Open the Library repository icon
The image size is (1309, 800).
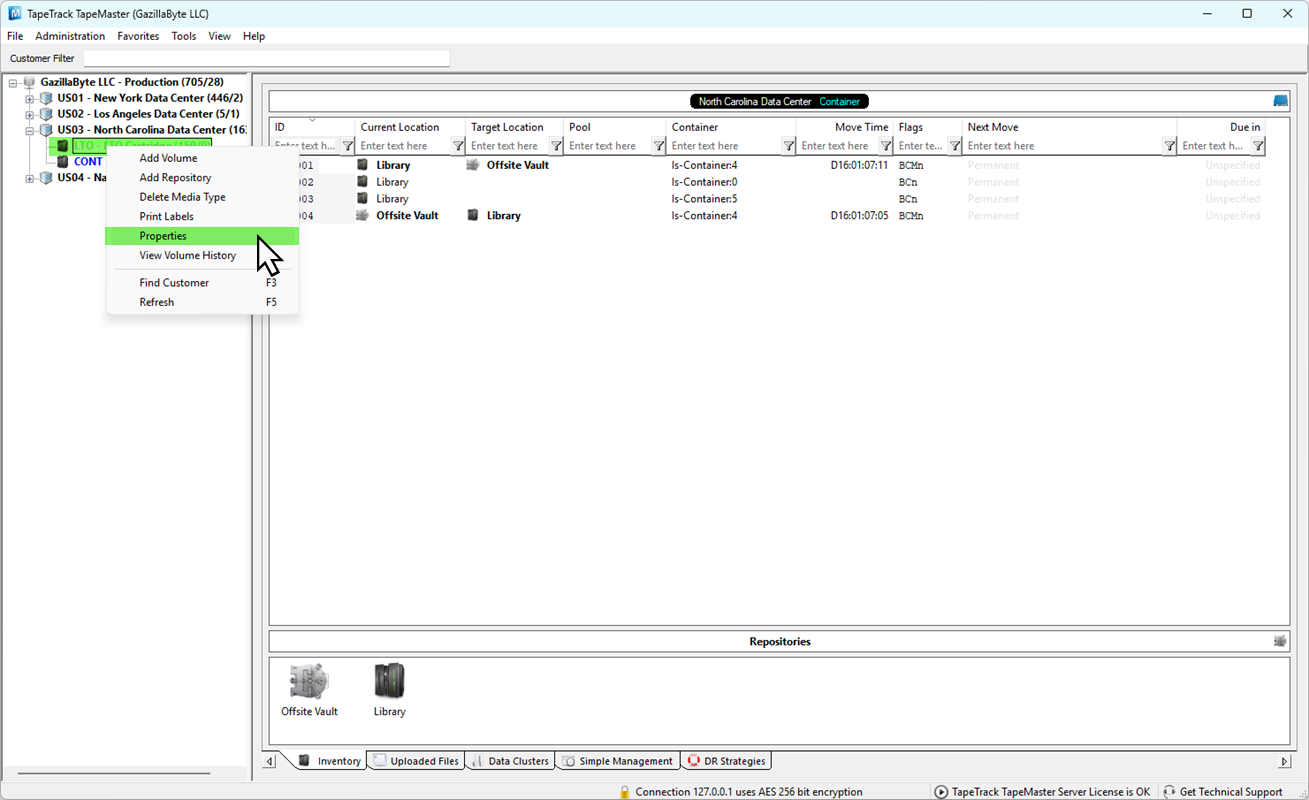click(x=389, y=680)
